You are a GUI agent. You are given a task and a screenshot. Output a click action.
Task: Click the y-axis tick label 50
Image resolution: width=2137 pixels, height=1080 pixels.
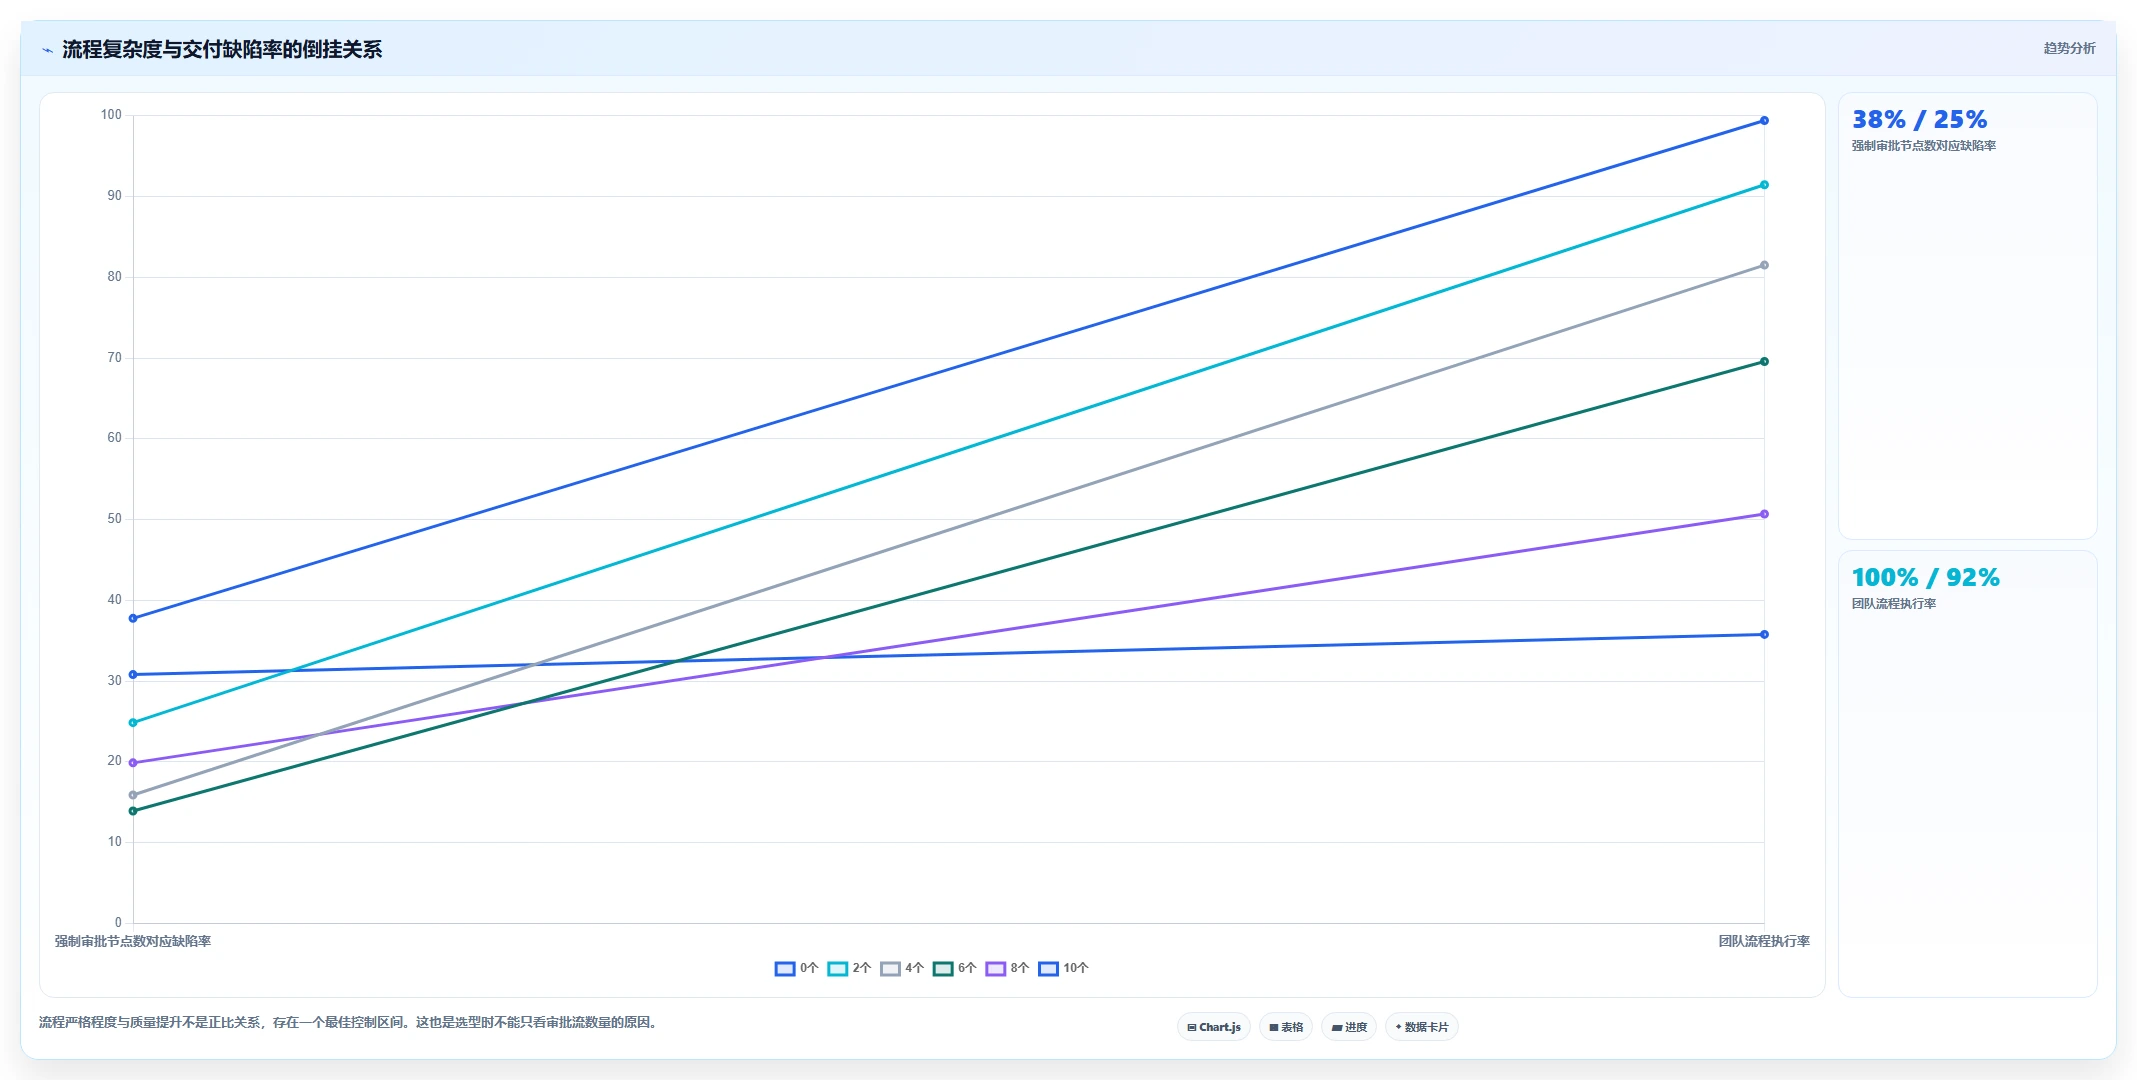click(x=114, y=519)
